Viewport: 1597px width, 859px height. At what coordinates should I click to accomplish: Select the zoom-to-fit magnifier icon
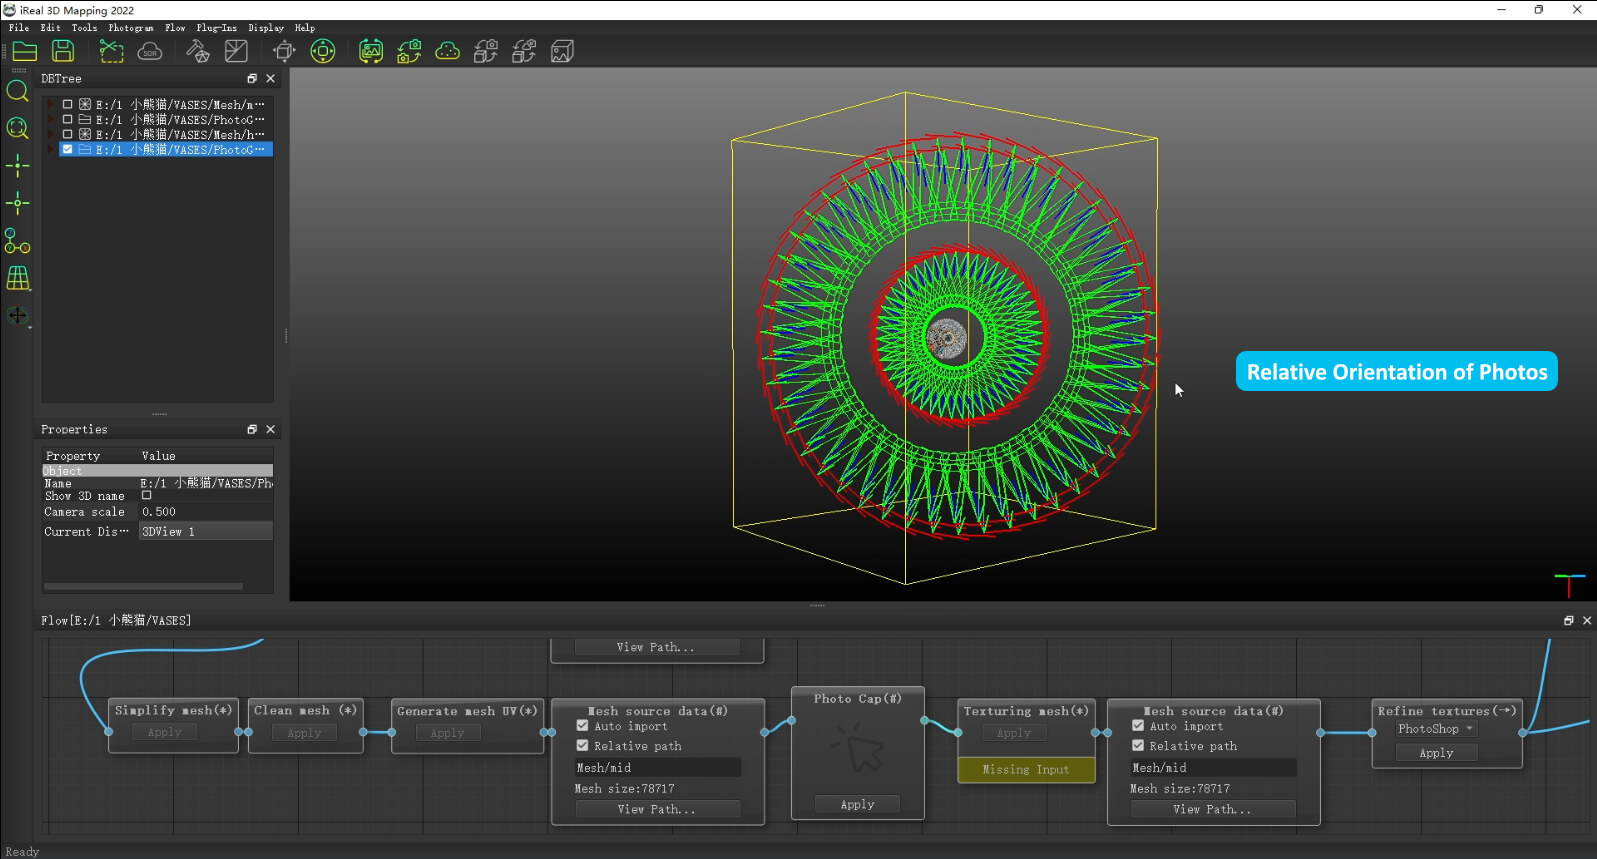tap(17, 128)
